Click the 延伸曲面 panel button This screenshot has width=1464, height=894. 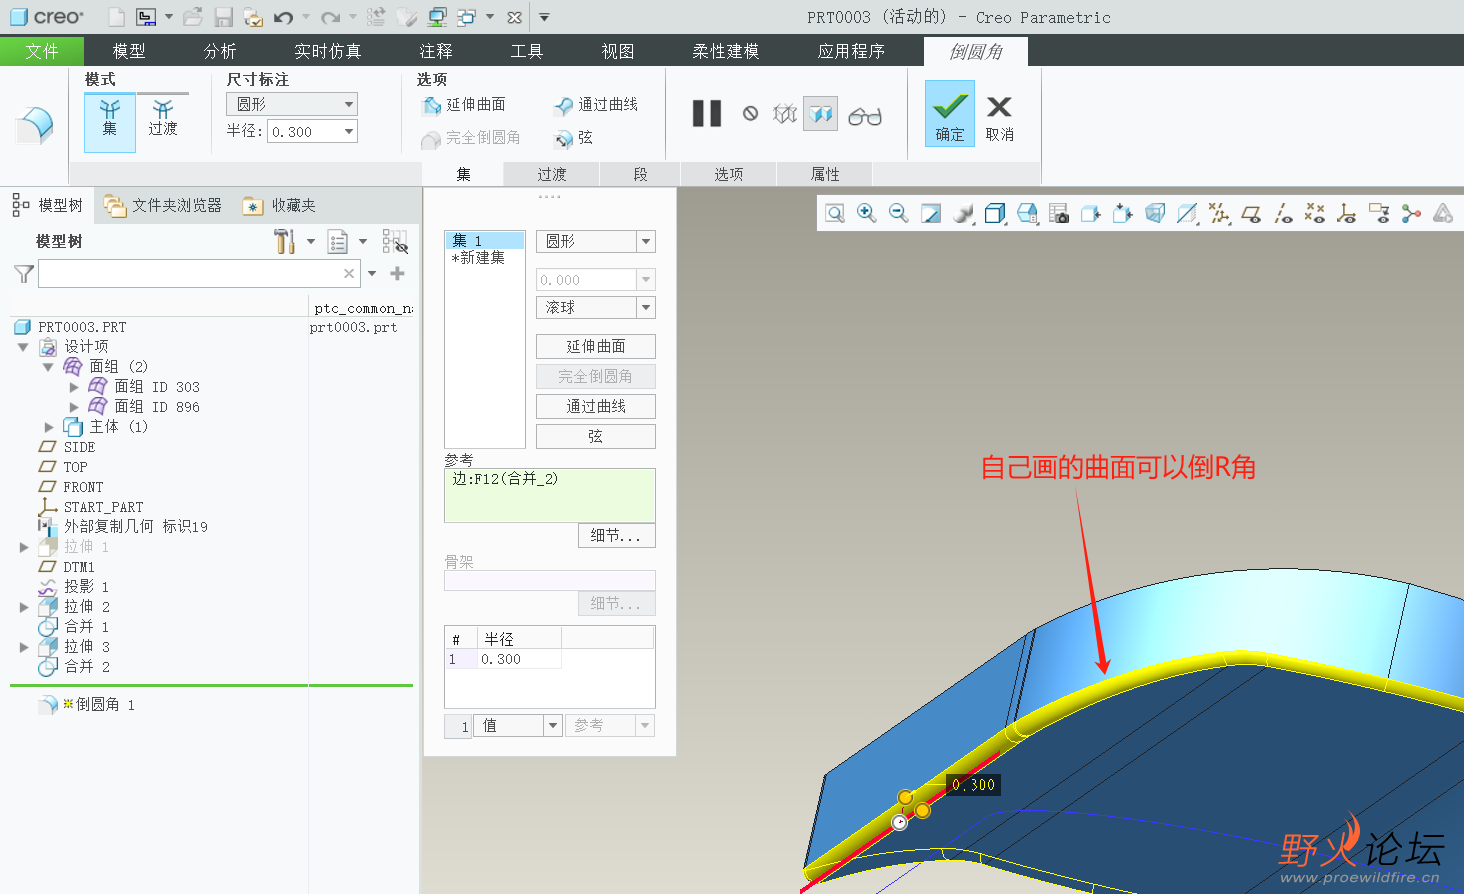click(596, 346)
